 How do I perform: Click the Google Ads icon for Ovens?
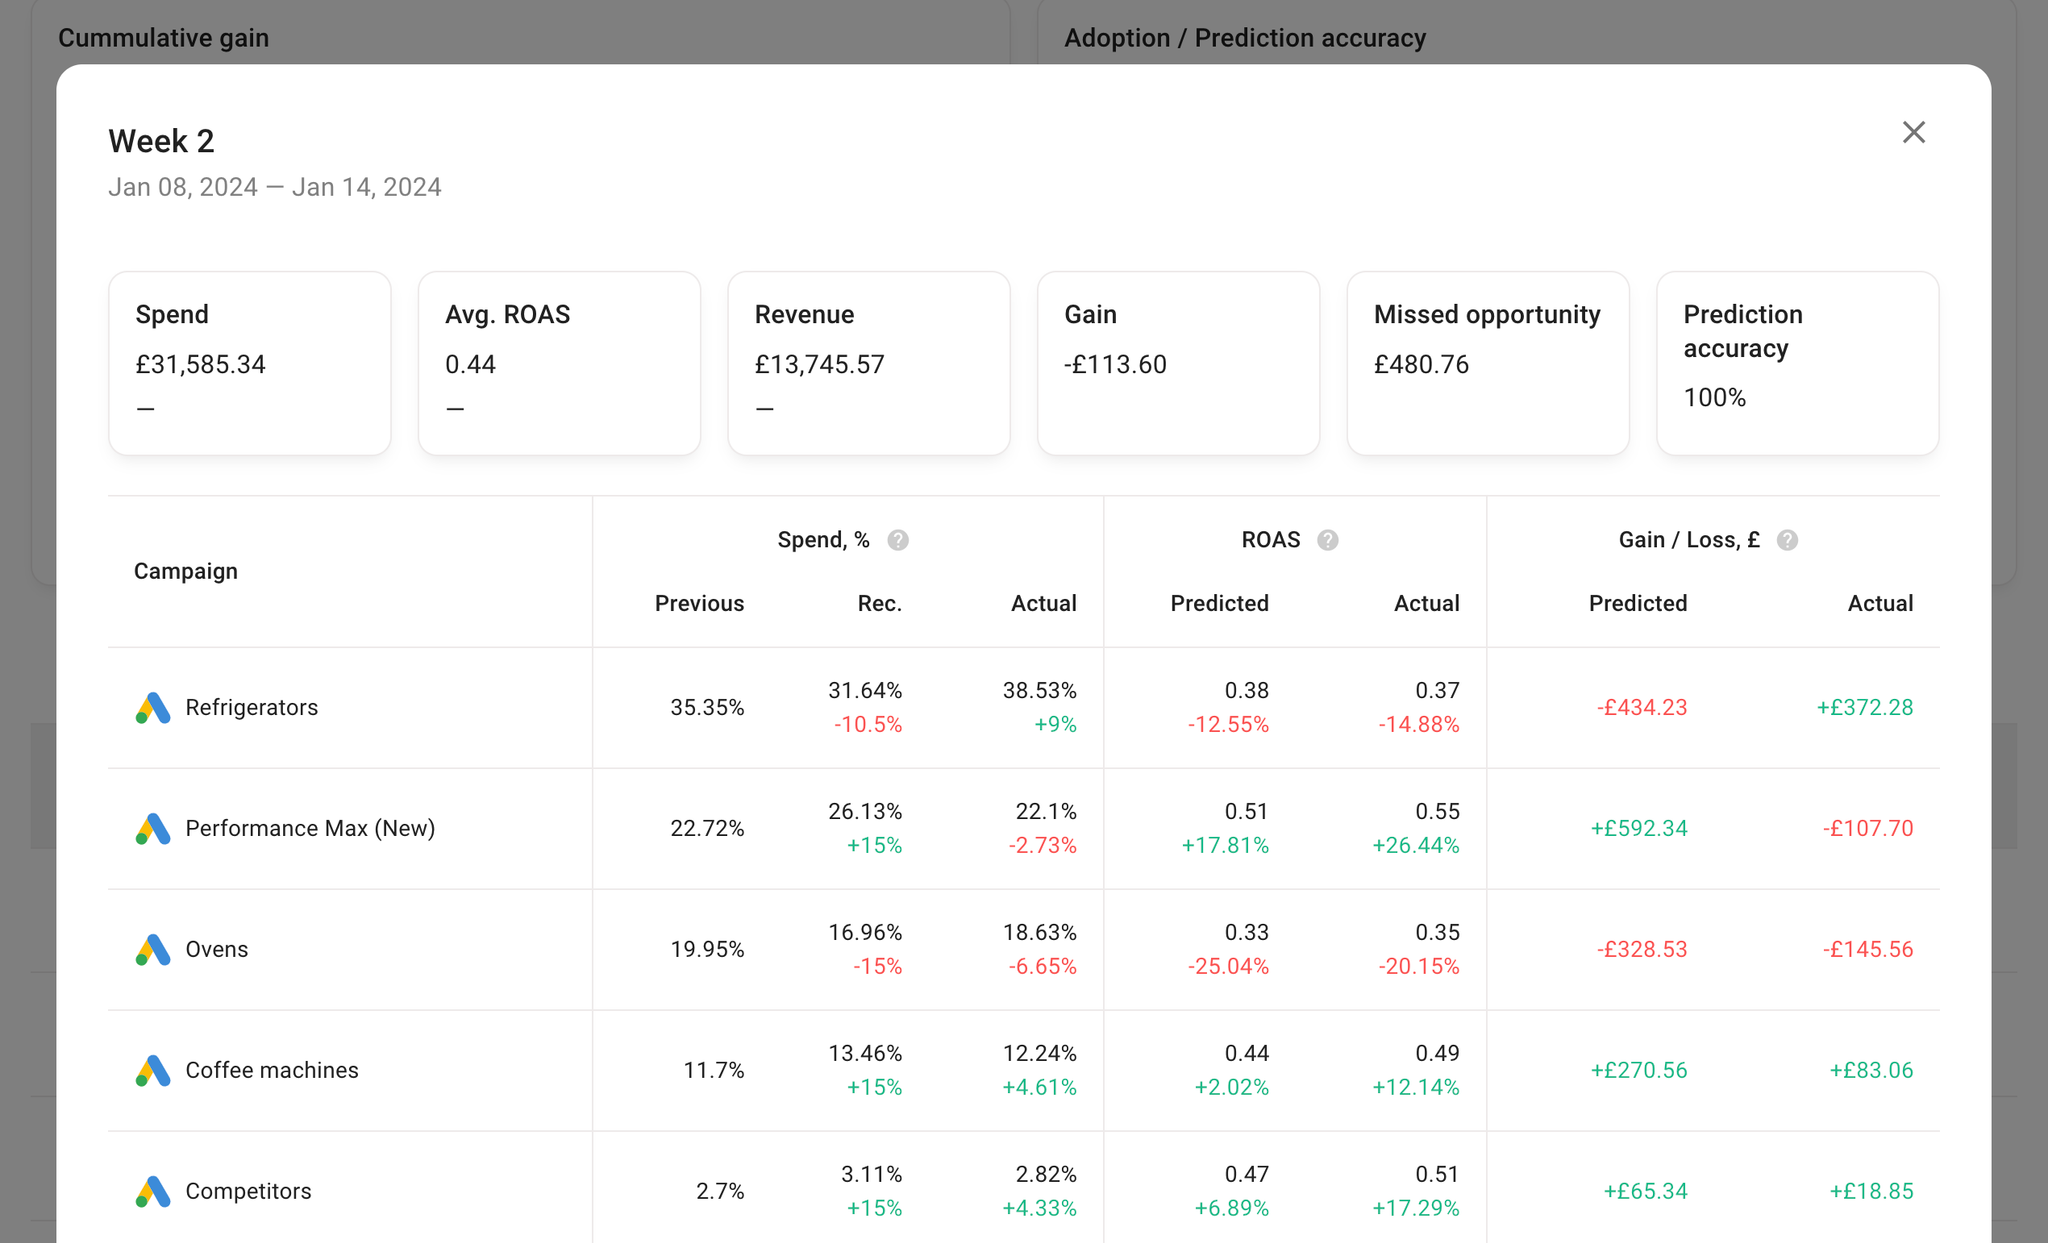pyautogui.click(x=153, y=950)
